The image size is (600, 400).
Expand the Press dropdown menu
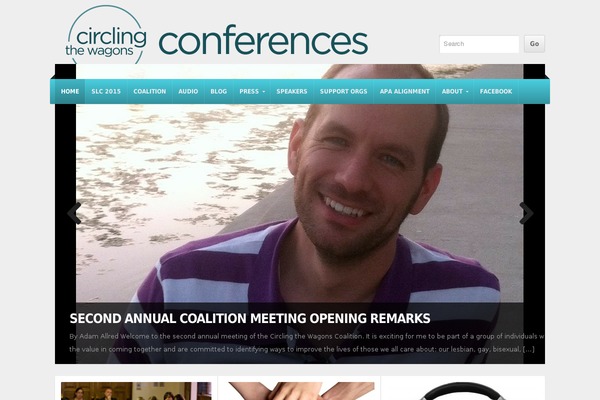tap(252, 91)
